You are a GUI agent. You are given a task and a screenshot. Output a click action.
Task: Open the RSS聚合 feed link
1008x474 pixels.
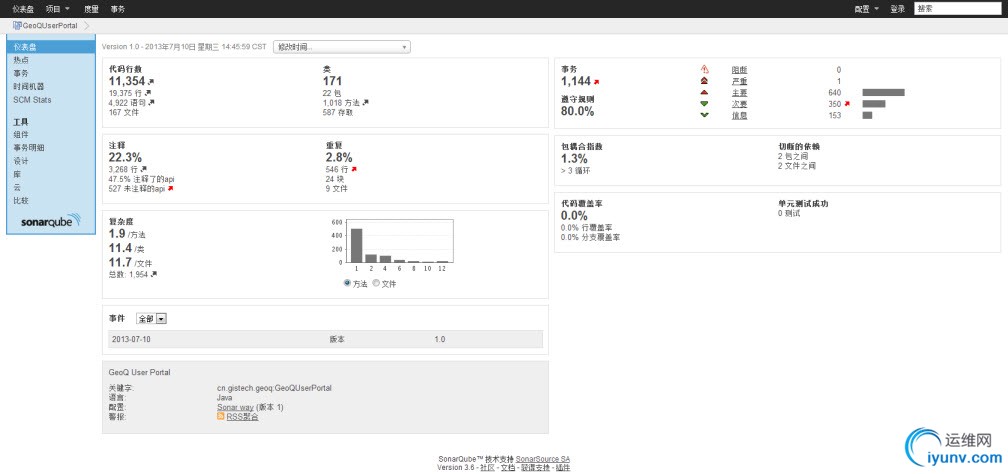(242, 417)
